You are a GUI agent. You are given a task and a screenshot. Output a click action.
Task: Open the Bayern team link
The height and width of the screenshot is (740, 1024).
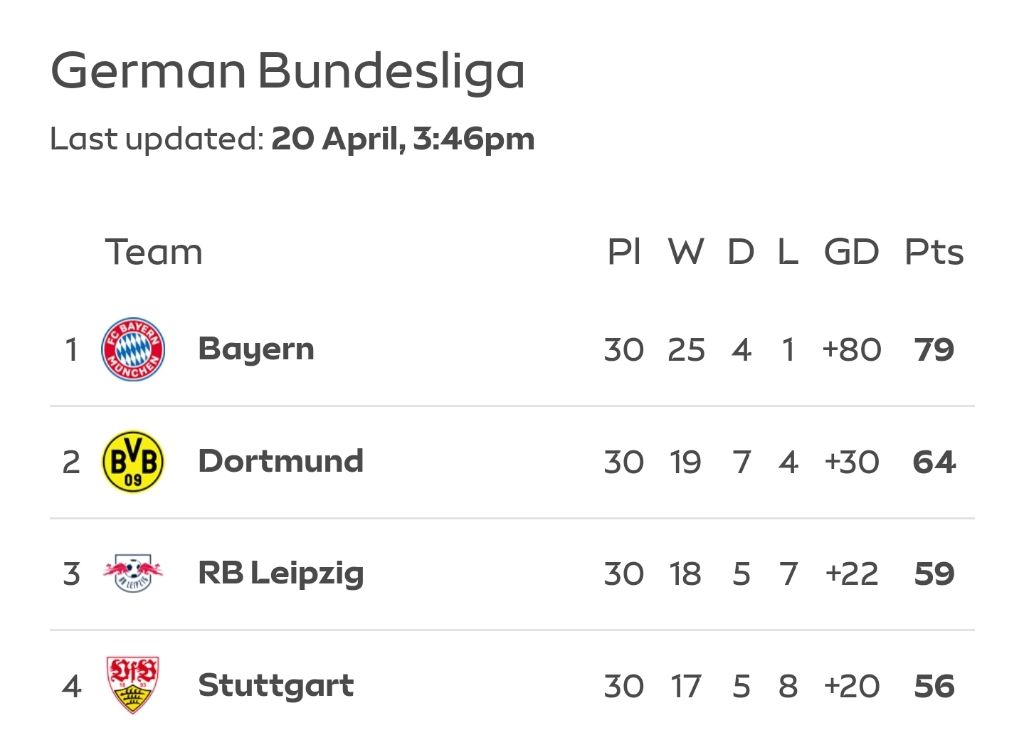pos(256,349)
